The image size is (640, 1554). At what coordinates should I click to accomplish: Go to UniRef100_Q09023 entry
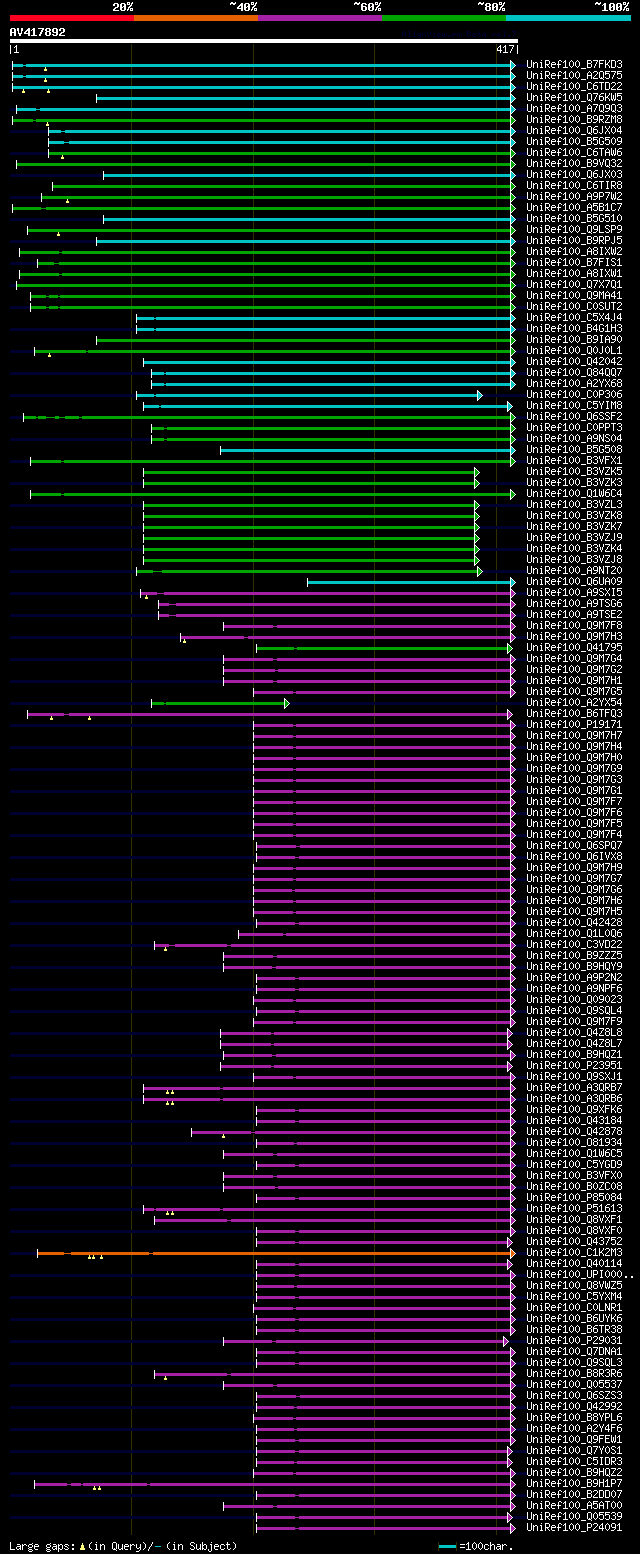click(574, 999)
